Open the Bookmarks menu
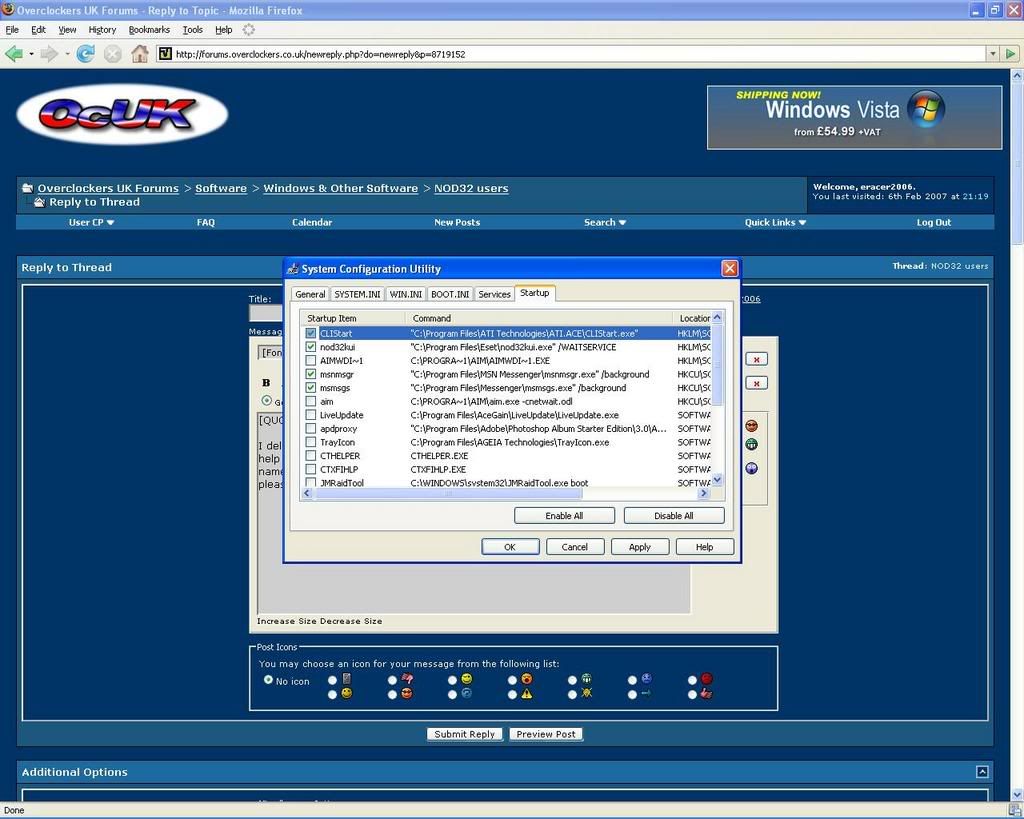1024x819 pixels. coord(149,29)
